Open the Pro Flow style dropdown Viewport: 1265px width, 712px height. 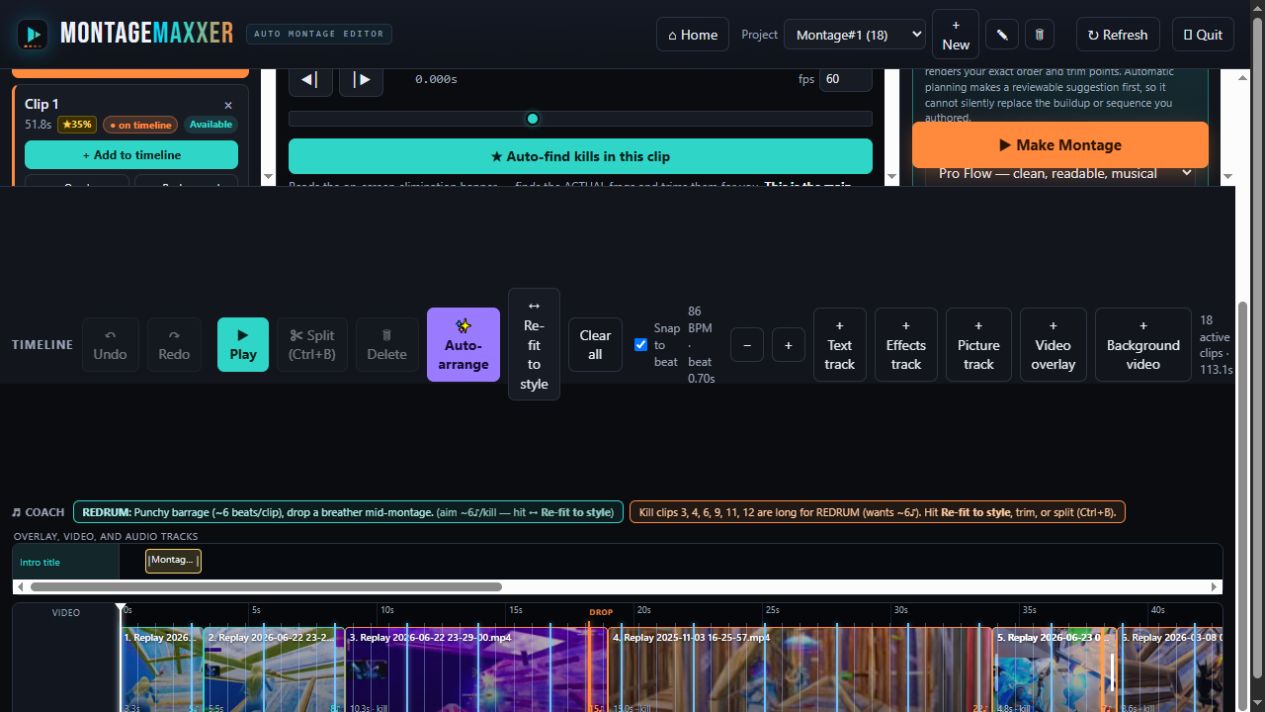[x=1060, y=174]
